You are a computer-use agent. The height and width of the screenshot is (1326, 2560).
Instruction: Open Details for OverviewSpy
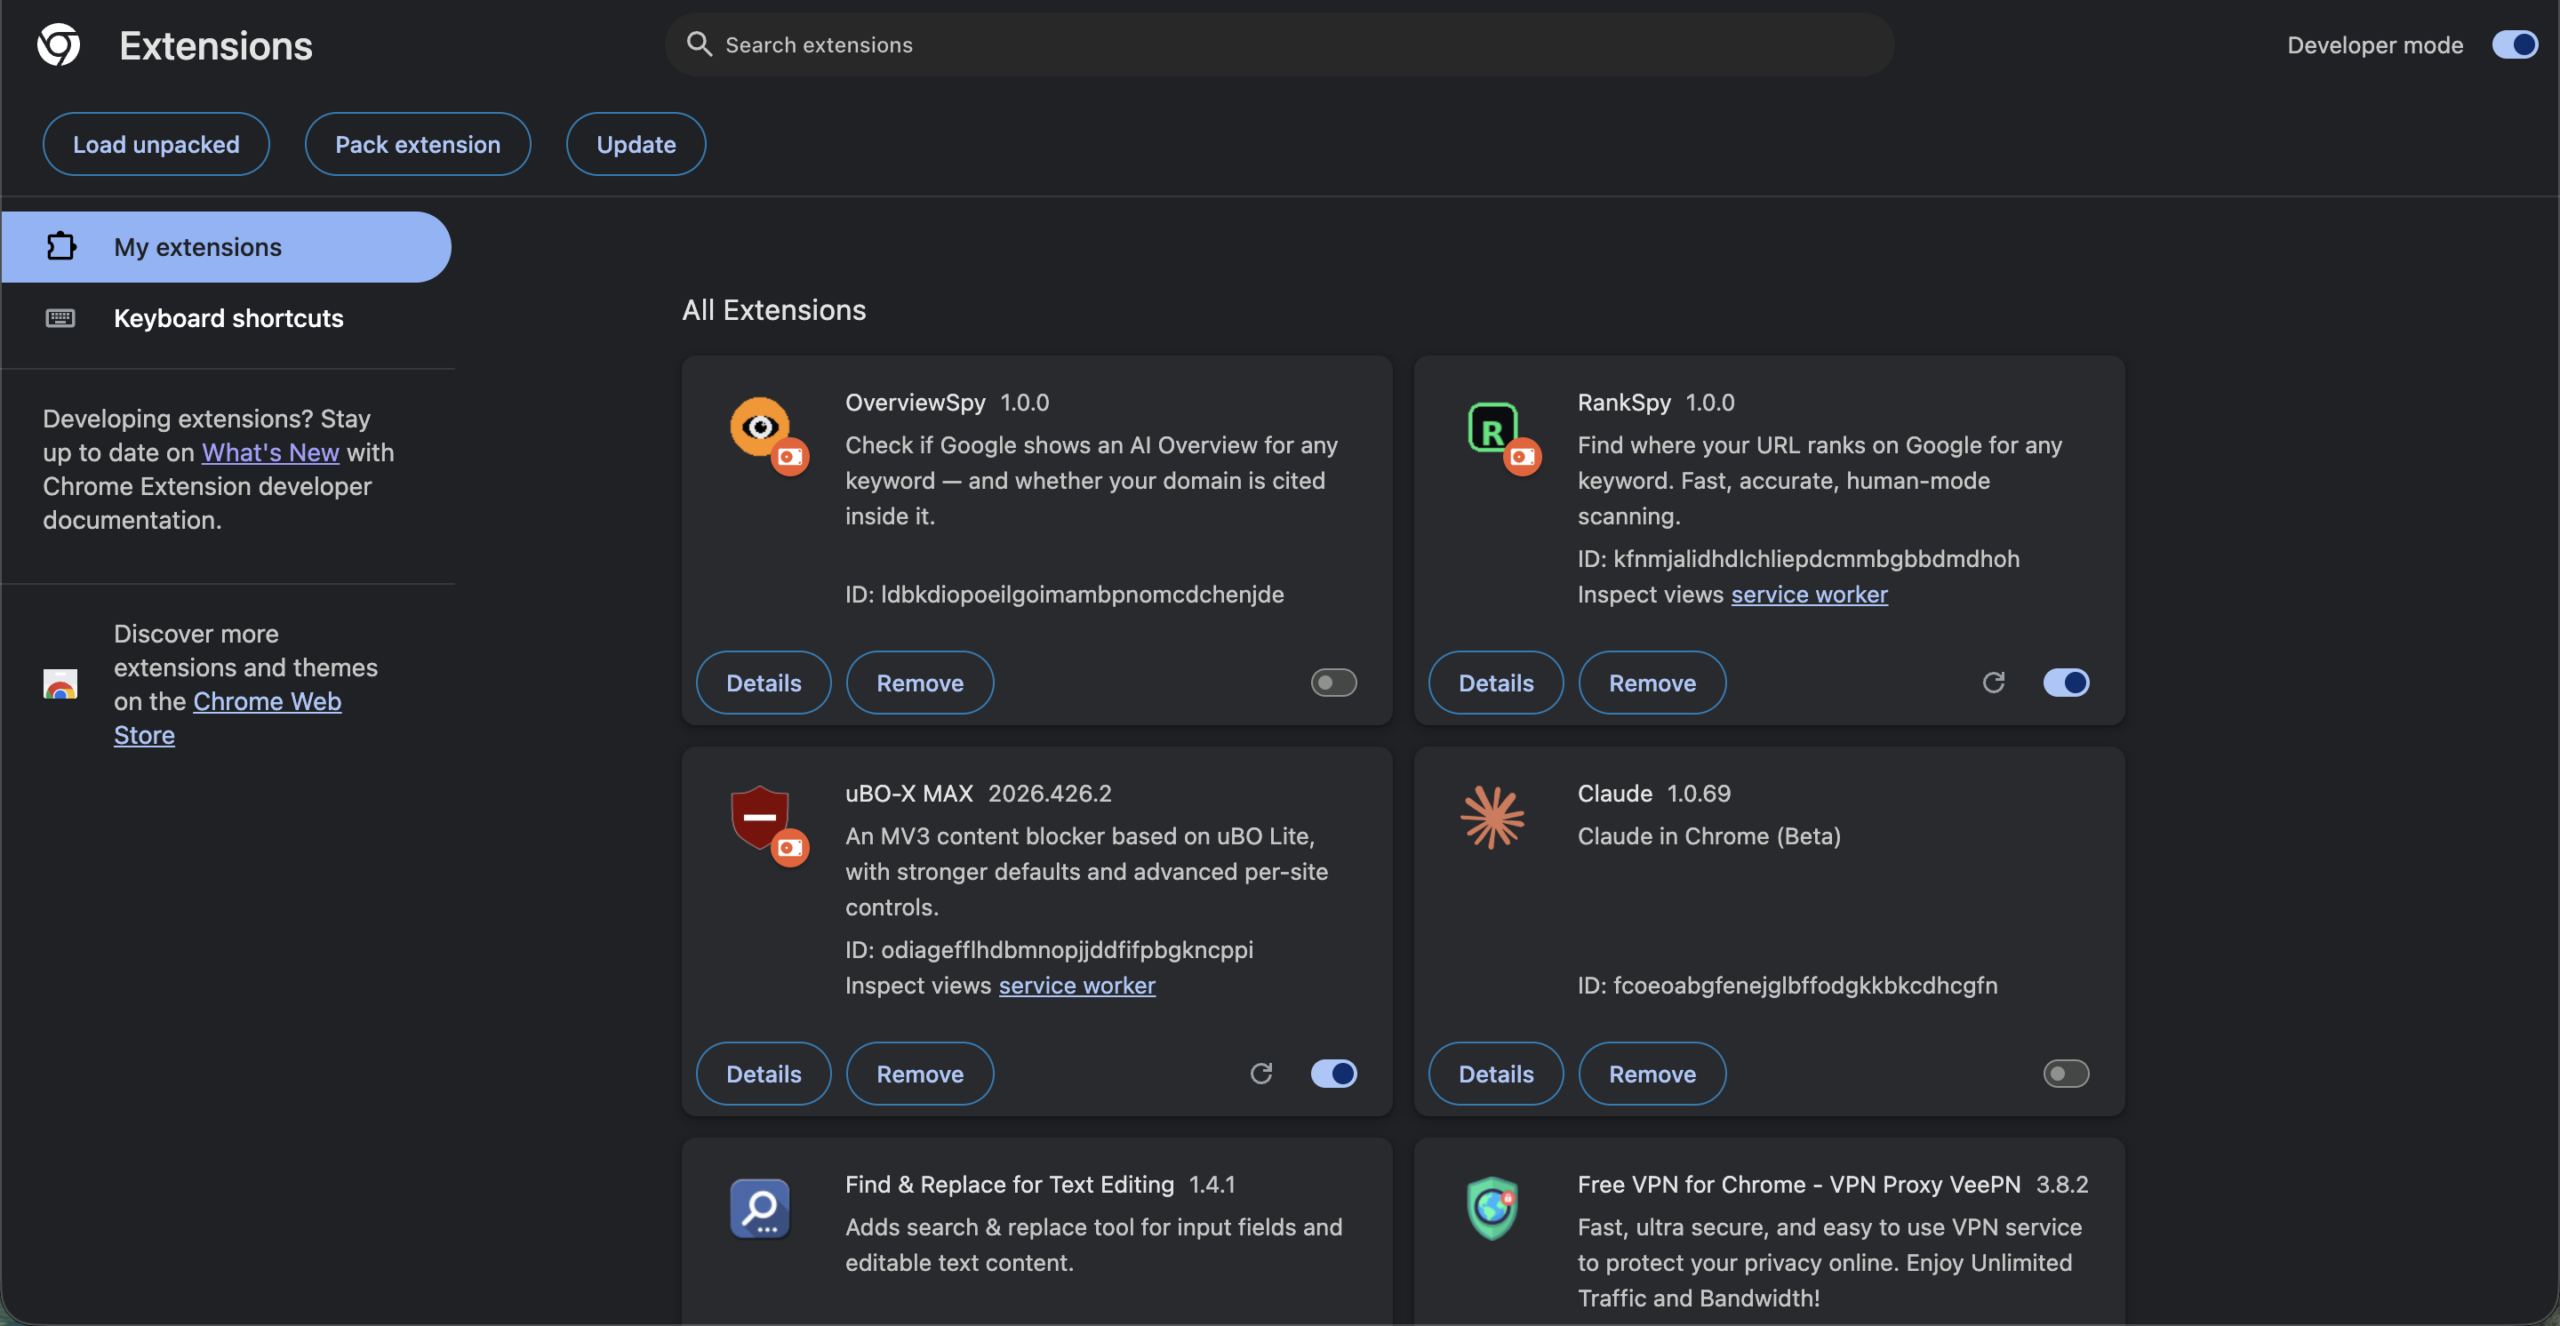764,682
